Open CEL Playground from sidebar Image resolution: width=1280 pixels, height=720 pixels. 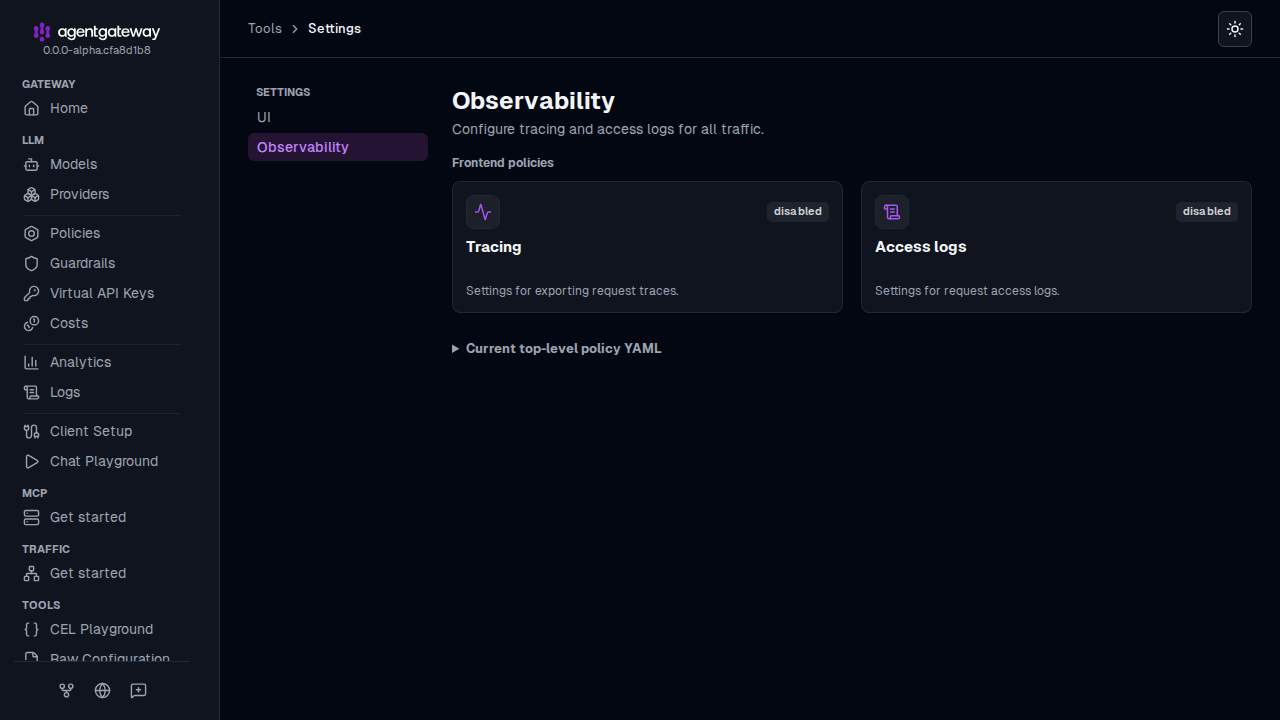pos(101,629)
